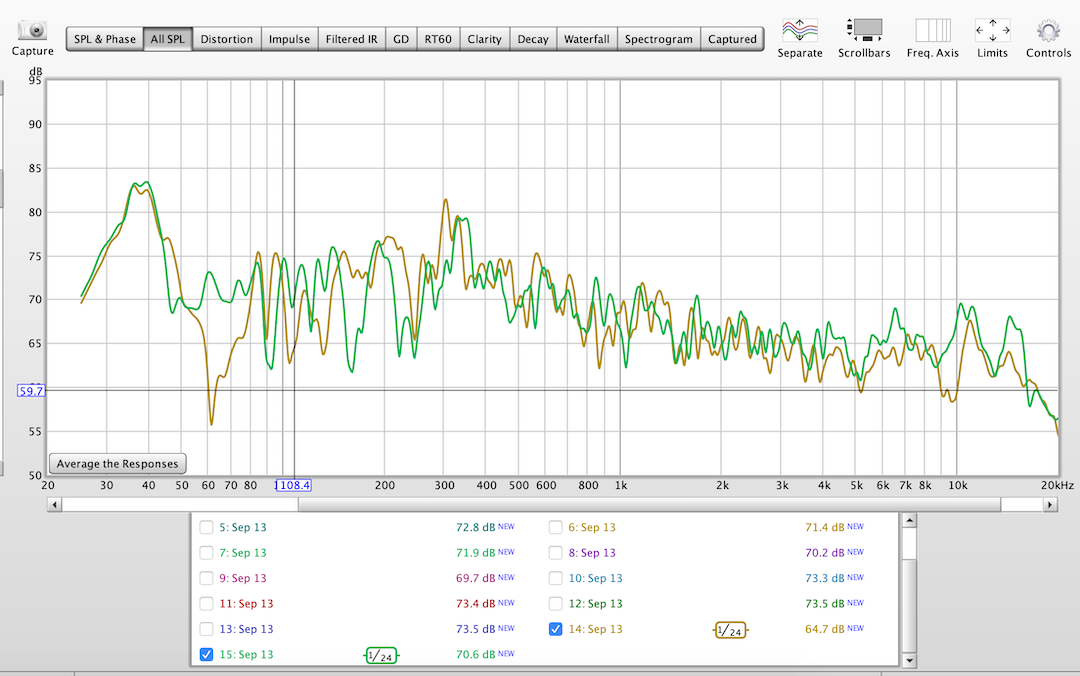Screen dimensions: 1080x676
Task: Click Average the Responses button
Action: [x=117, y=464]
